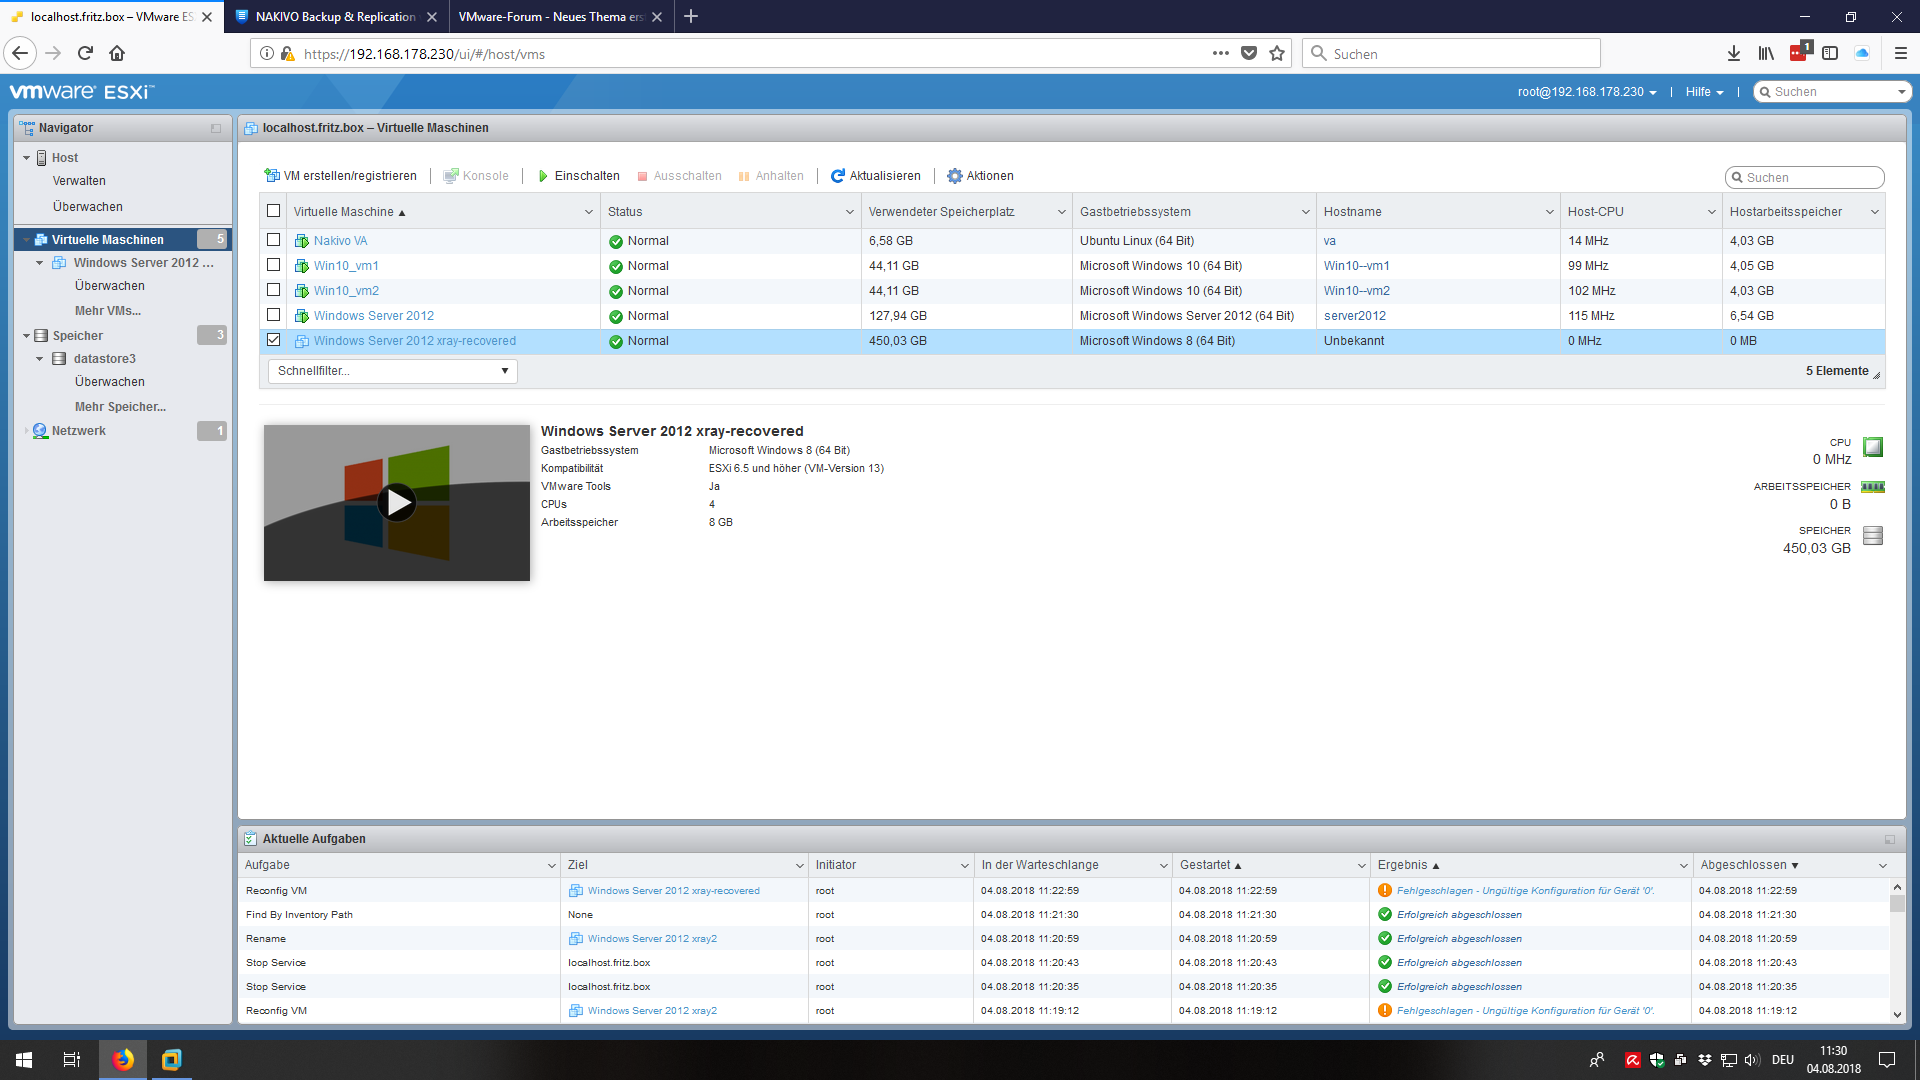The height and width of the screenshot is (1080, 1920).
Task: Open the Schnellfilter dropdown
Action: tap(393, 371)
